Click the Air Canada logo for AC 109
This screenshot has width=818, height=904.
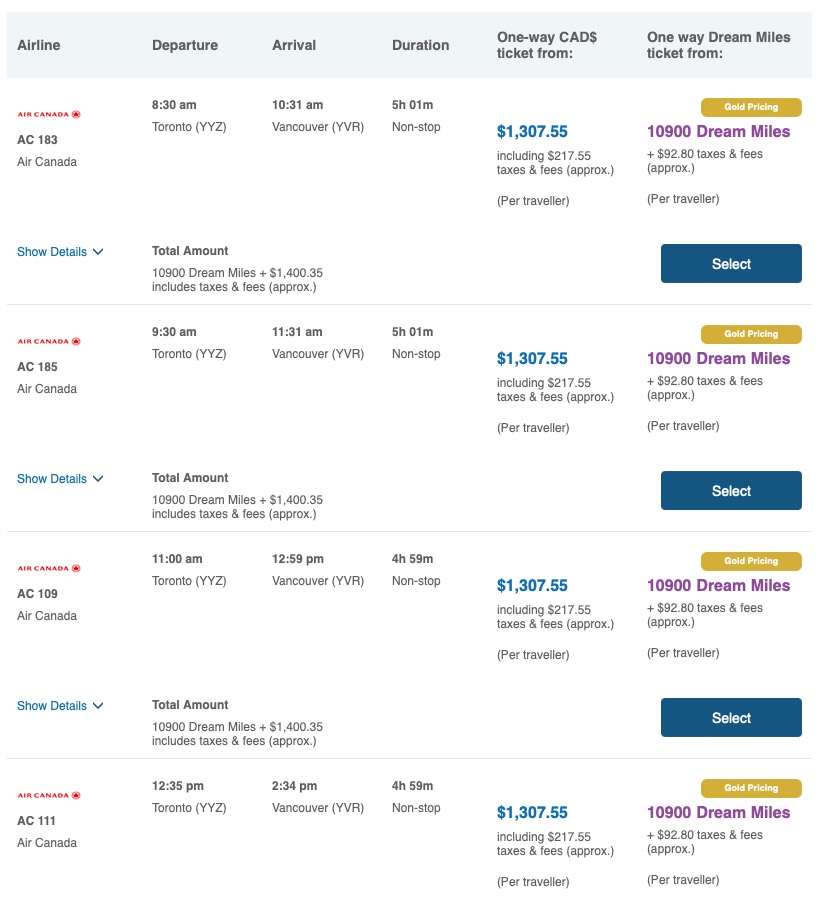click(49, 569)
